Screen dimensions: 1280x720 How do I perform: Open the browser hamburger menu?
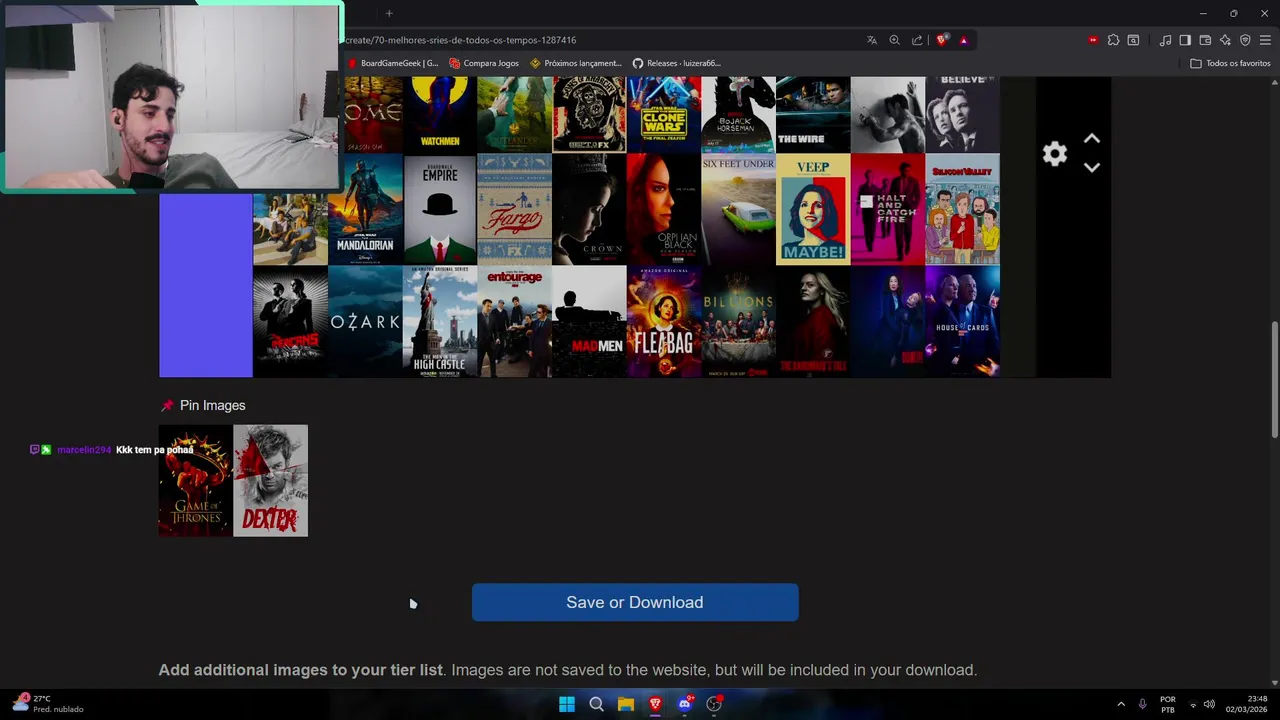(x=1265, y=40)
